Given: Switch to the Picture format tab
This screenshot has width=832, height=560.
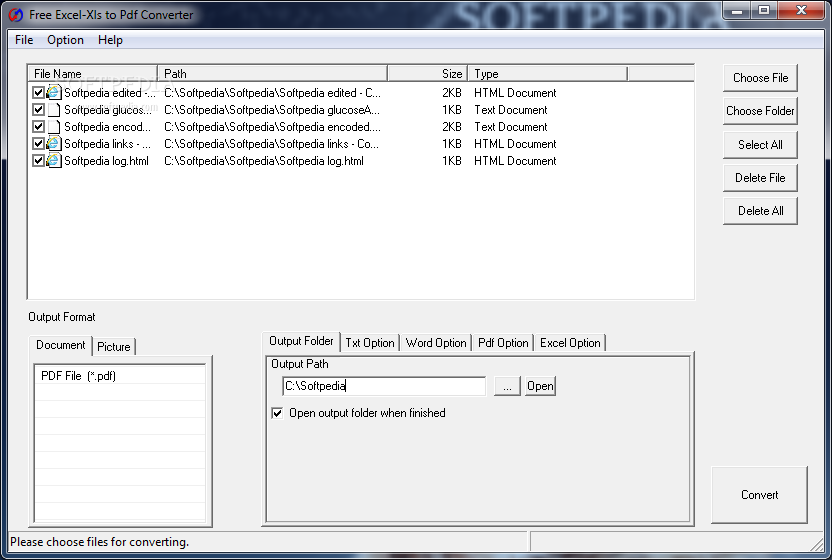Looking at the screenshot, I should (x=114, y=347).
